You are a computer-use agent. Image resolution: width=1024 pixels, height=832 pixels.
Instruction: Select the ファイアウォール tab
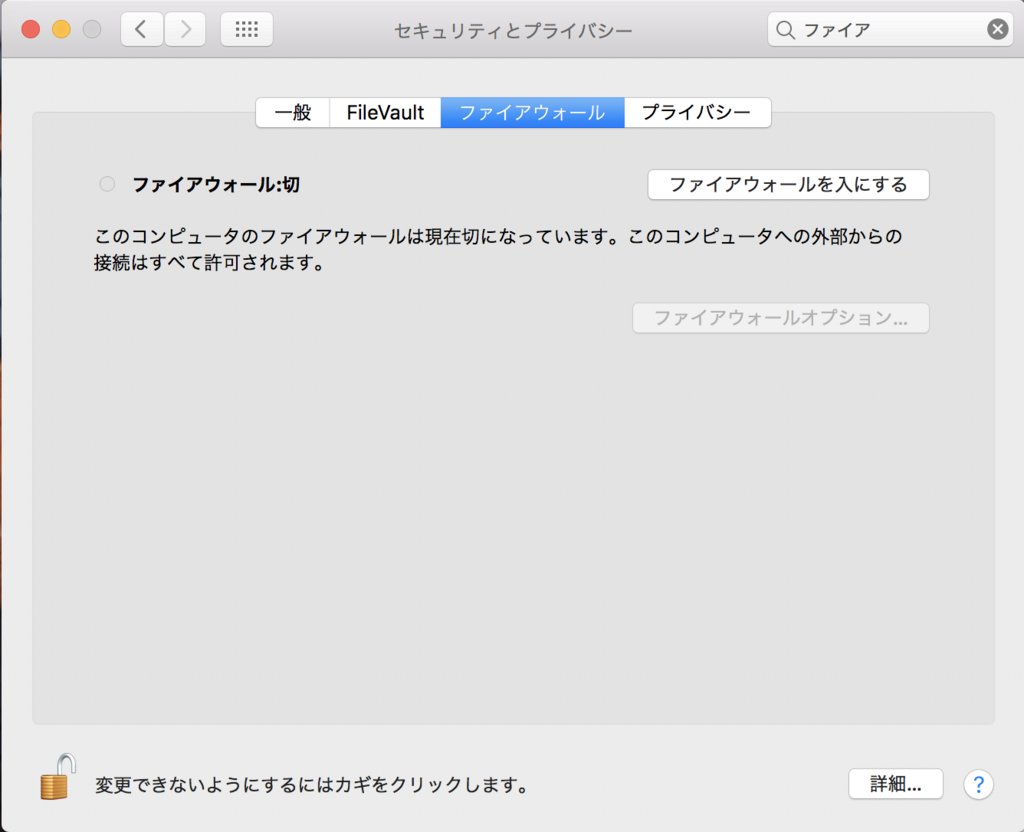click(x=532, y=112)
